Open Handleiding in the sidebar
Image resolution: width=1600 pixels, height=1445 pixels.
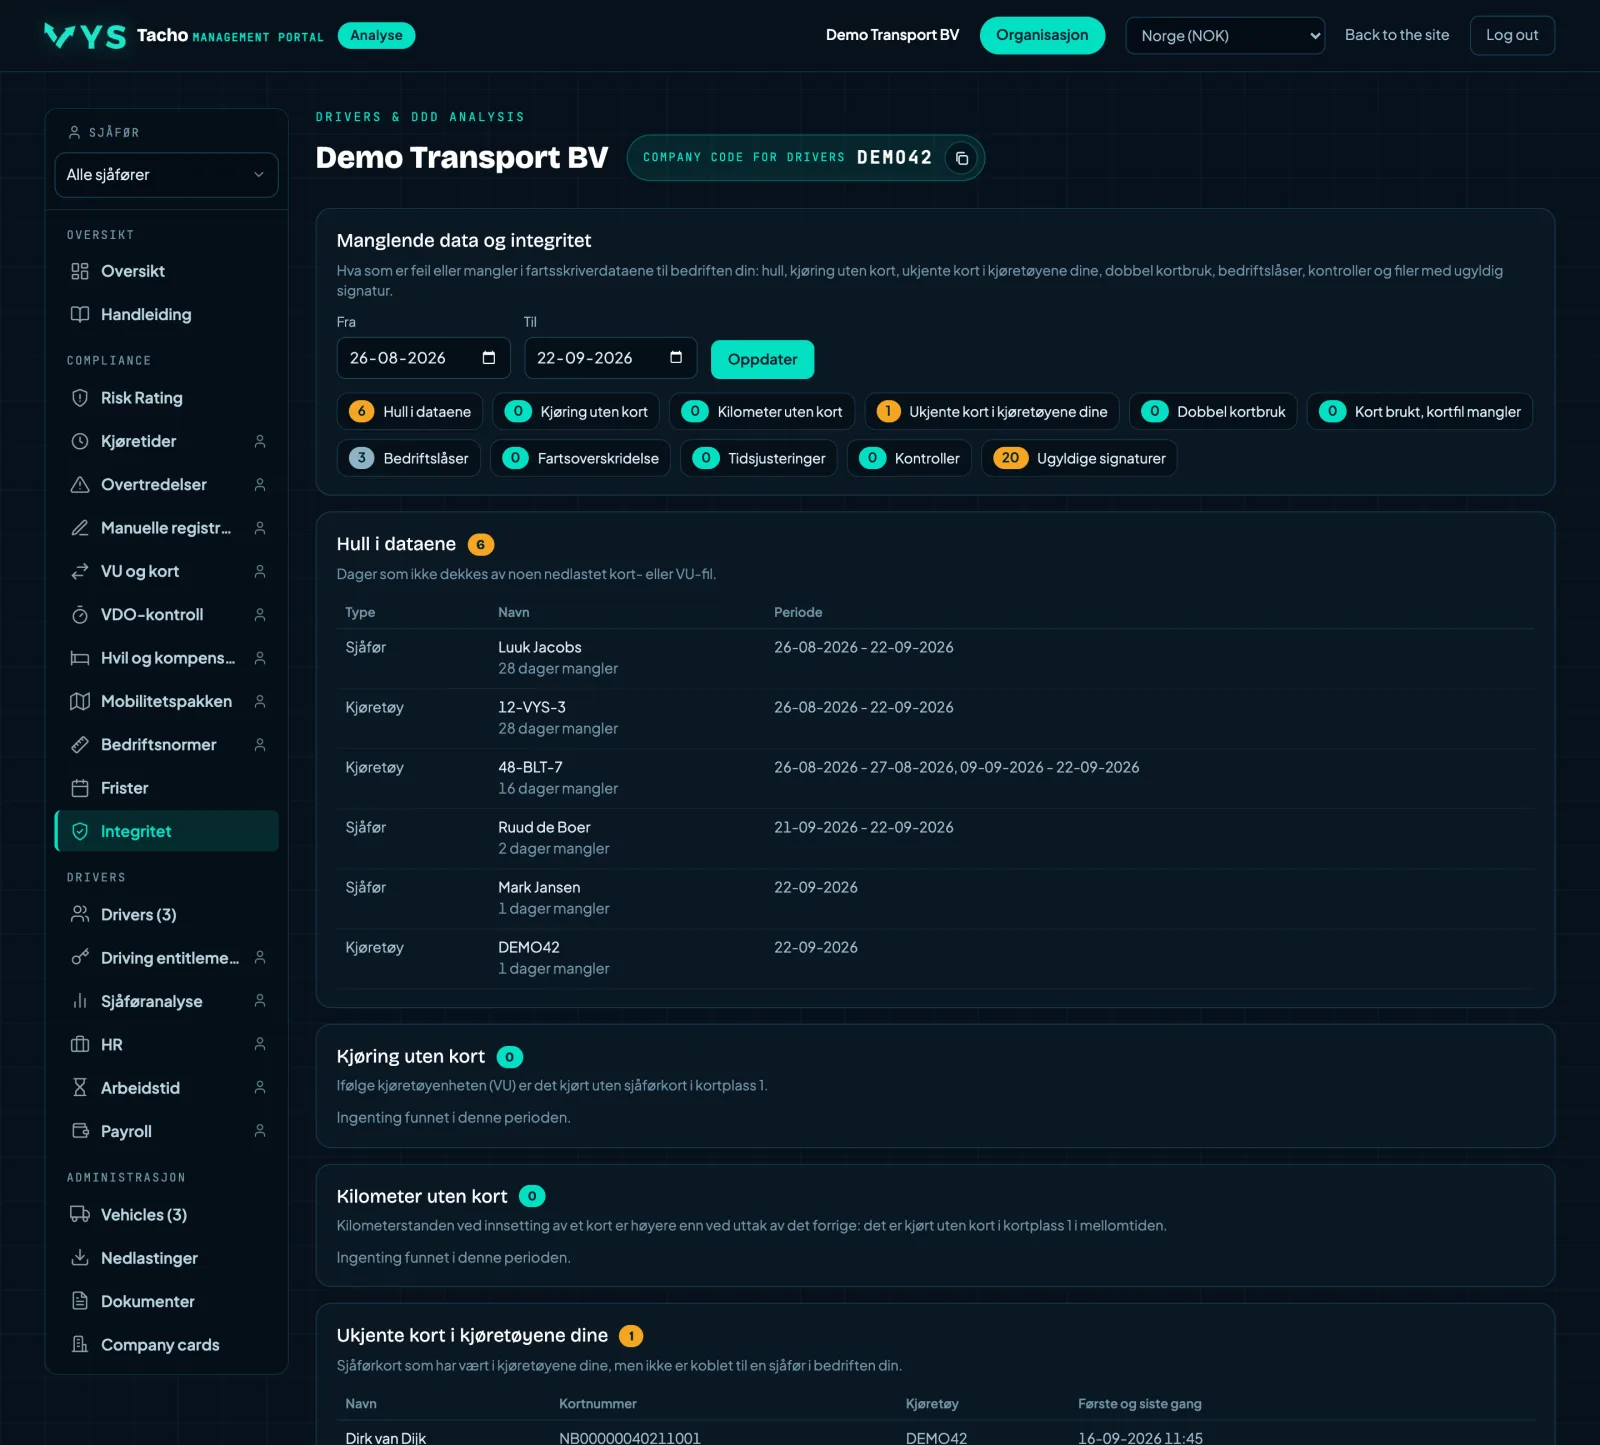coord(166,314)
